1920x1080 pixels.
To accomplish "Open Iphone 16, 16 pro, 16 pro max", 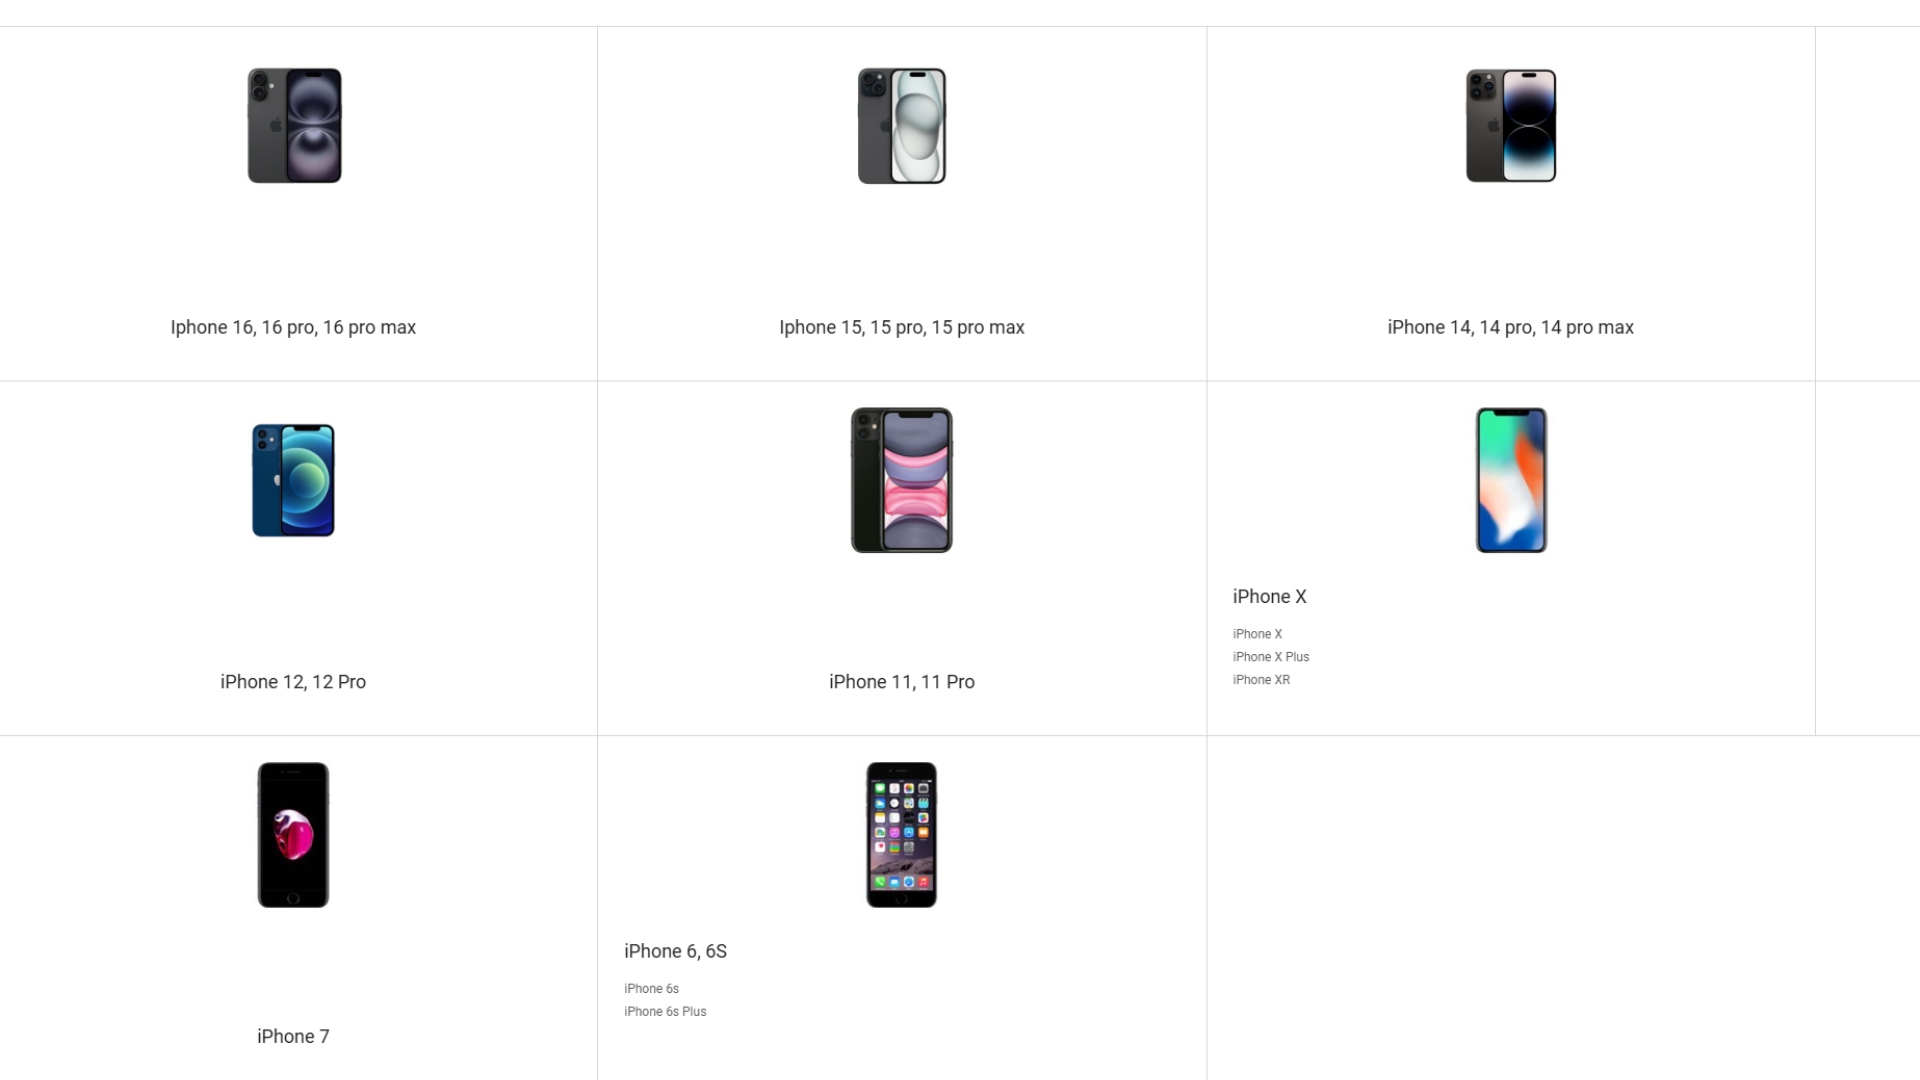I will 293,327.
